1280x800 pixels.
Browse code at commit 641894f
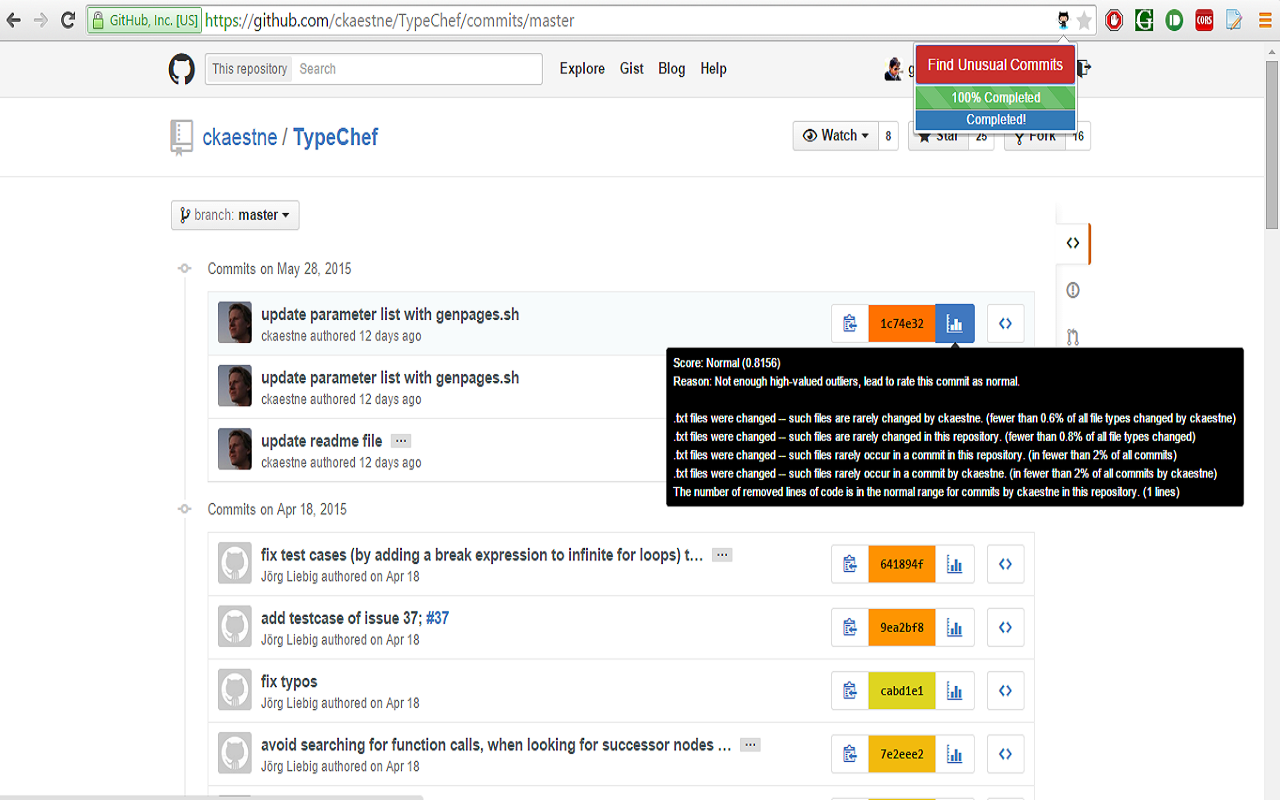(x=1006, y=564)
